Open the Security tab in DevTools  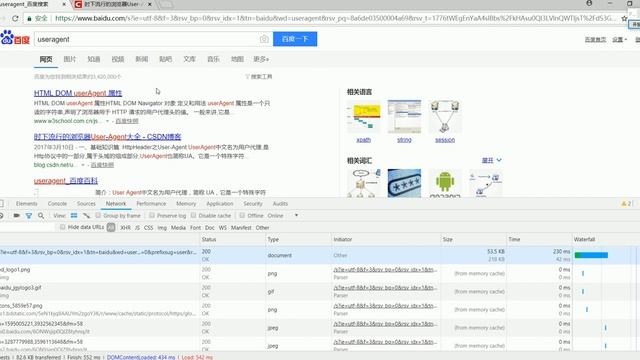253,204
